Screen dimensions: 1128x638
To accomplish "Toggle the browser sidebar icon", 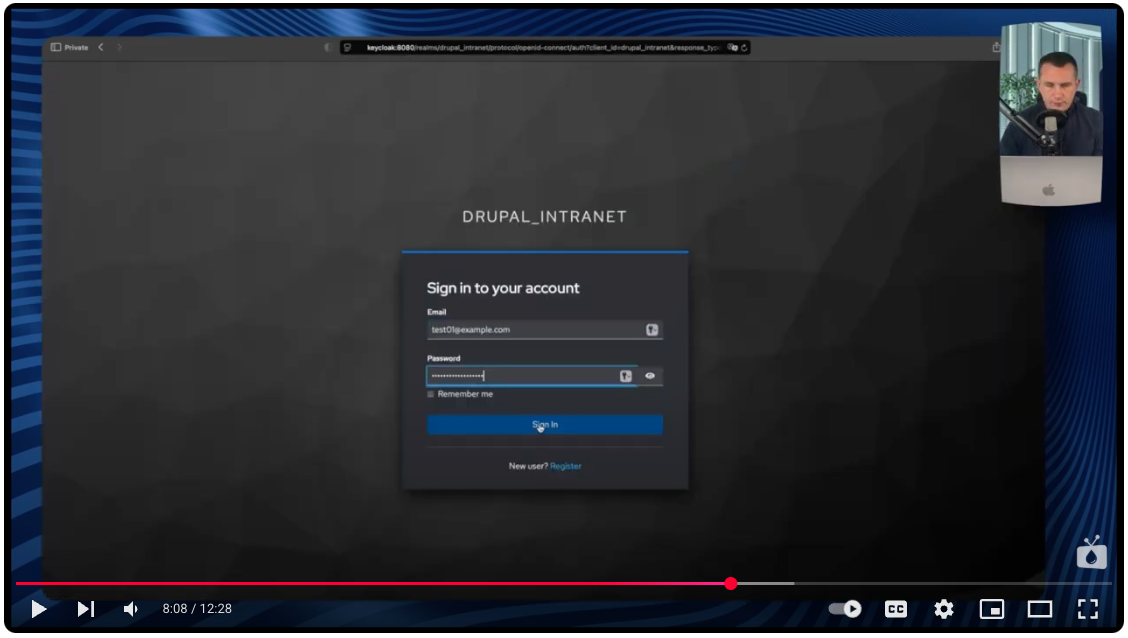I will (56, 47).
